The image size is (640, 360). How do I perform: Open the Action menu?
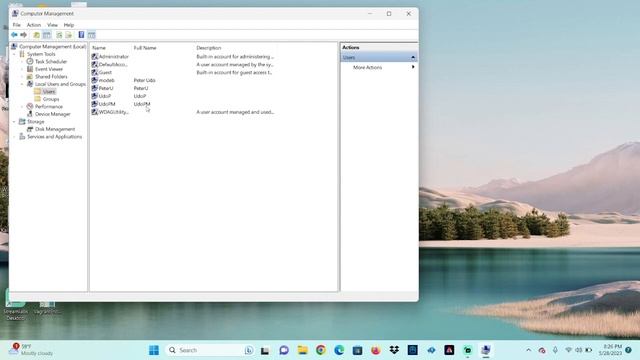pos(34,25)
